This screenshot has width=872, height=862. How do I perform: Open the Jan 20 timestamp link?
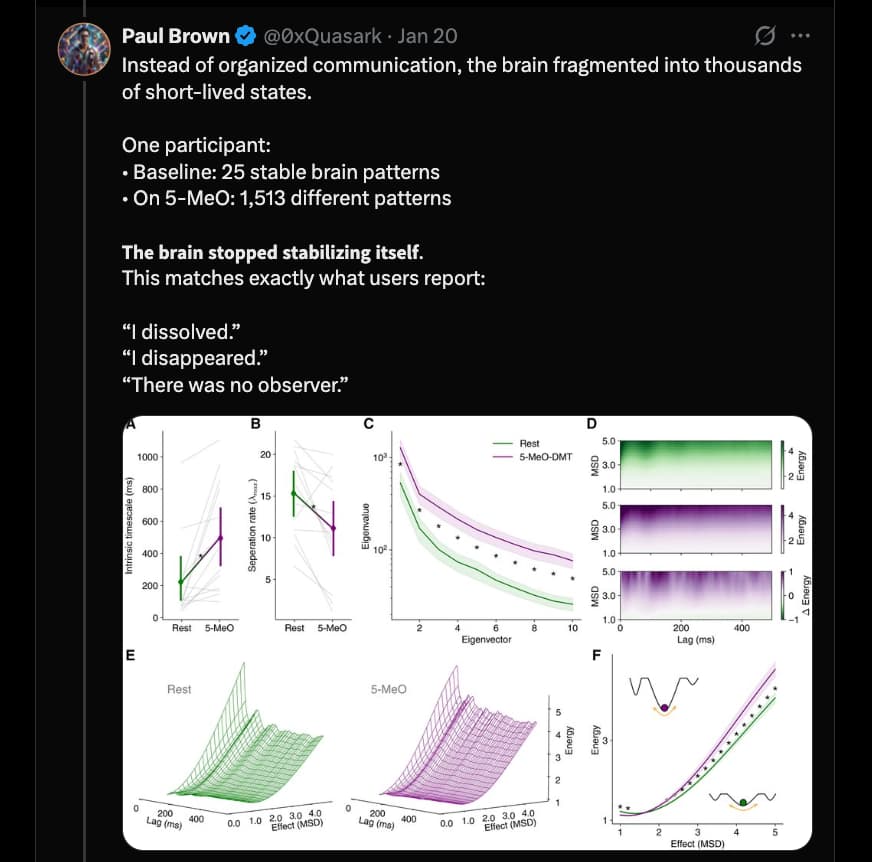pos(428,36)
